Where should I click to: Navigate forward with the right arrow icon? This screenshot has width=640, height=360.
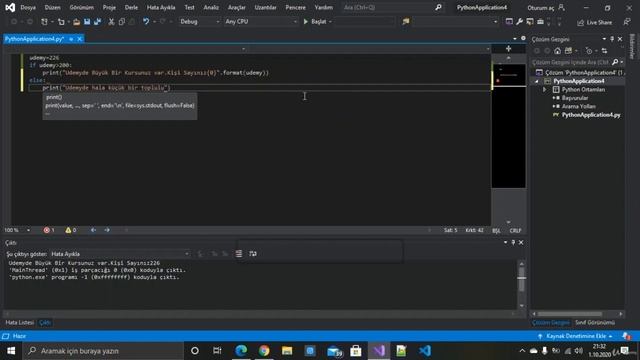click(x=107, y=230)
